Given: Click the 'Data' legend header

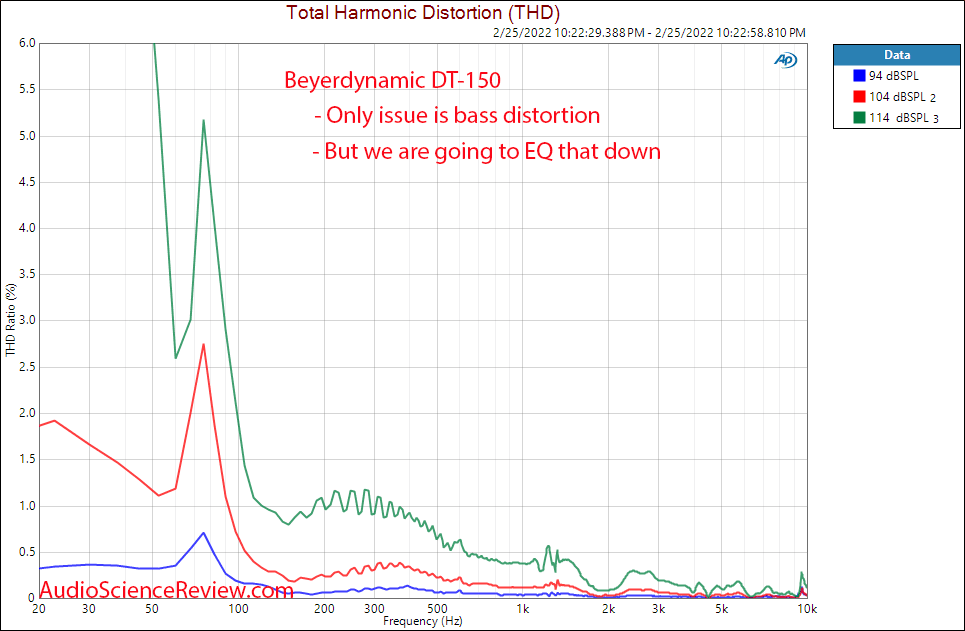Looking at the screenshot, I should click(x=897, y=55).
